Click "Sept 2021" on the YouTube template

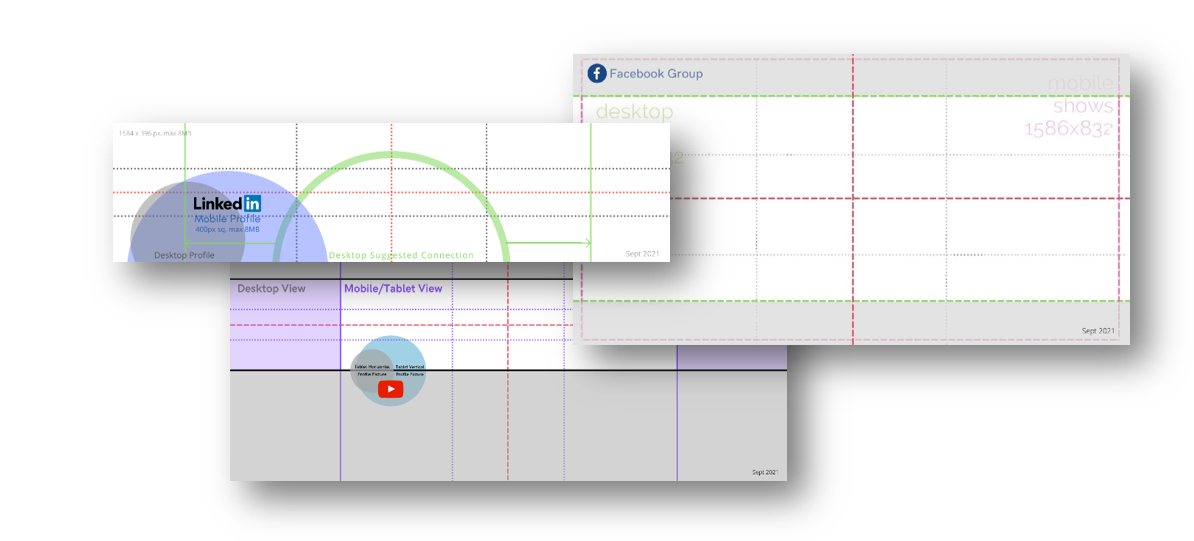point(765,473)
